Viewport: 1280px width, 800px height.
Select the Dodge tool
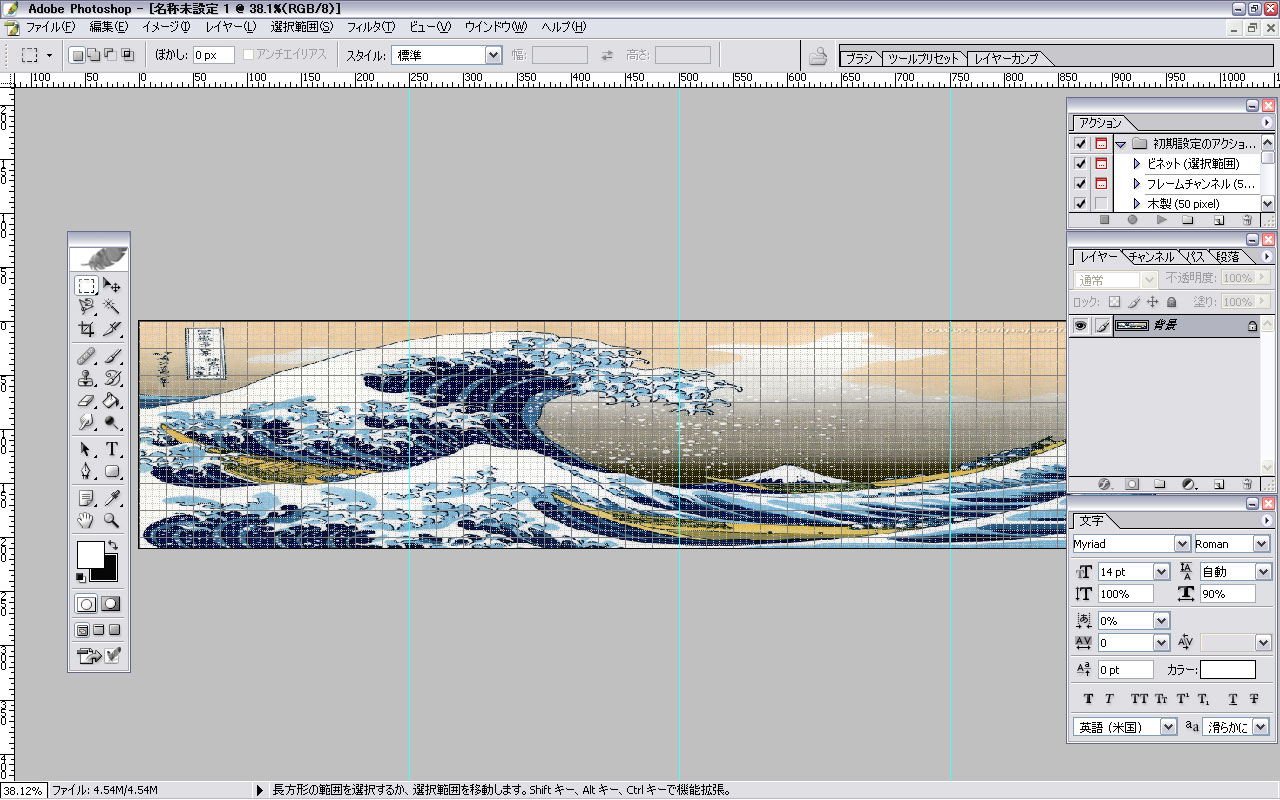(112, 422)
